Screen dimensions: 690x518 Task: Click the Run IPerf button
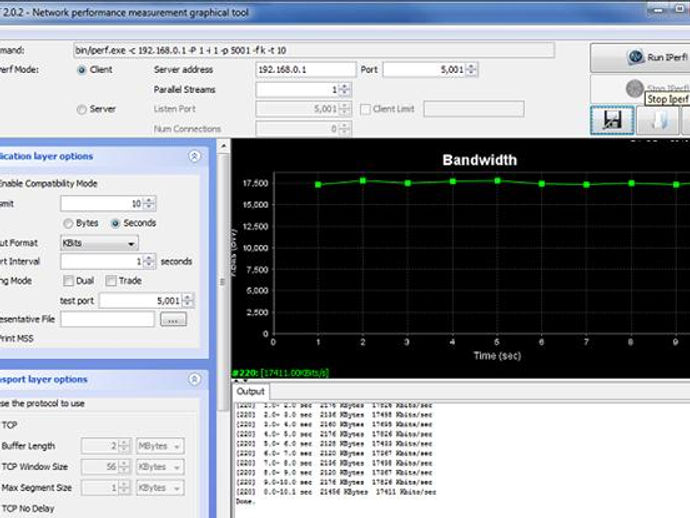click(x=640, y=57)
